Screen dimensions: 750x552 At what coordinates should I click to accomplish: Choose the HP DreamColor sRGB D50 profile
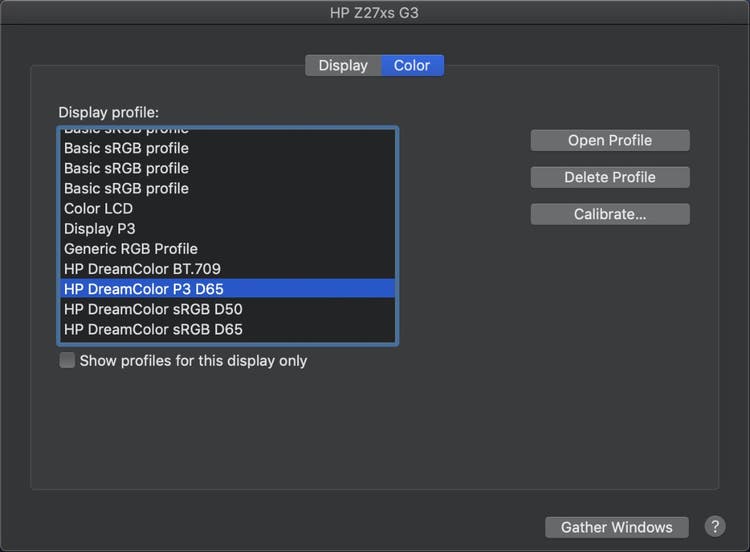pyautogui.click(x=153, y=309)
